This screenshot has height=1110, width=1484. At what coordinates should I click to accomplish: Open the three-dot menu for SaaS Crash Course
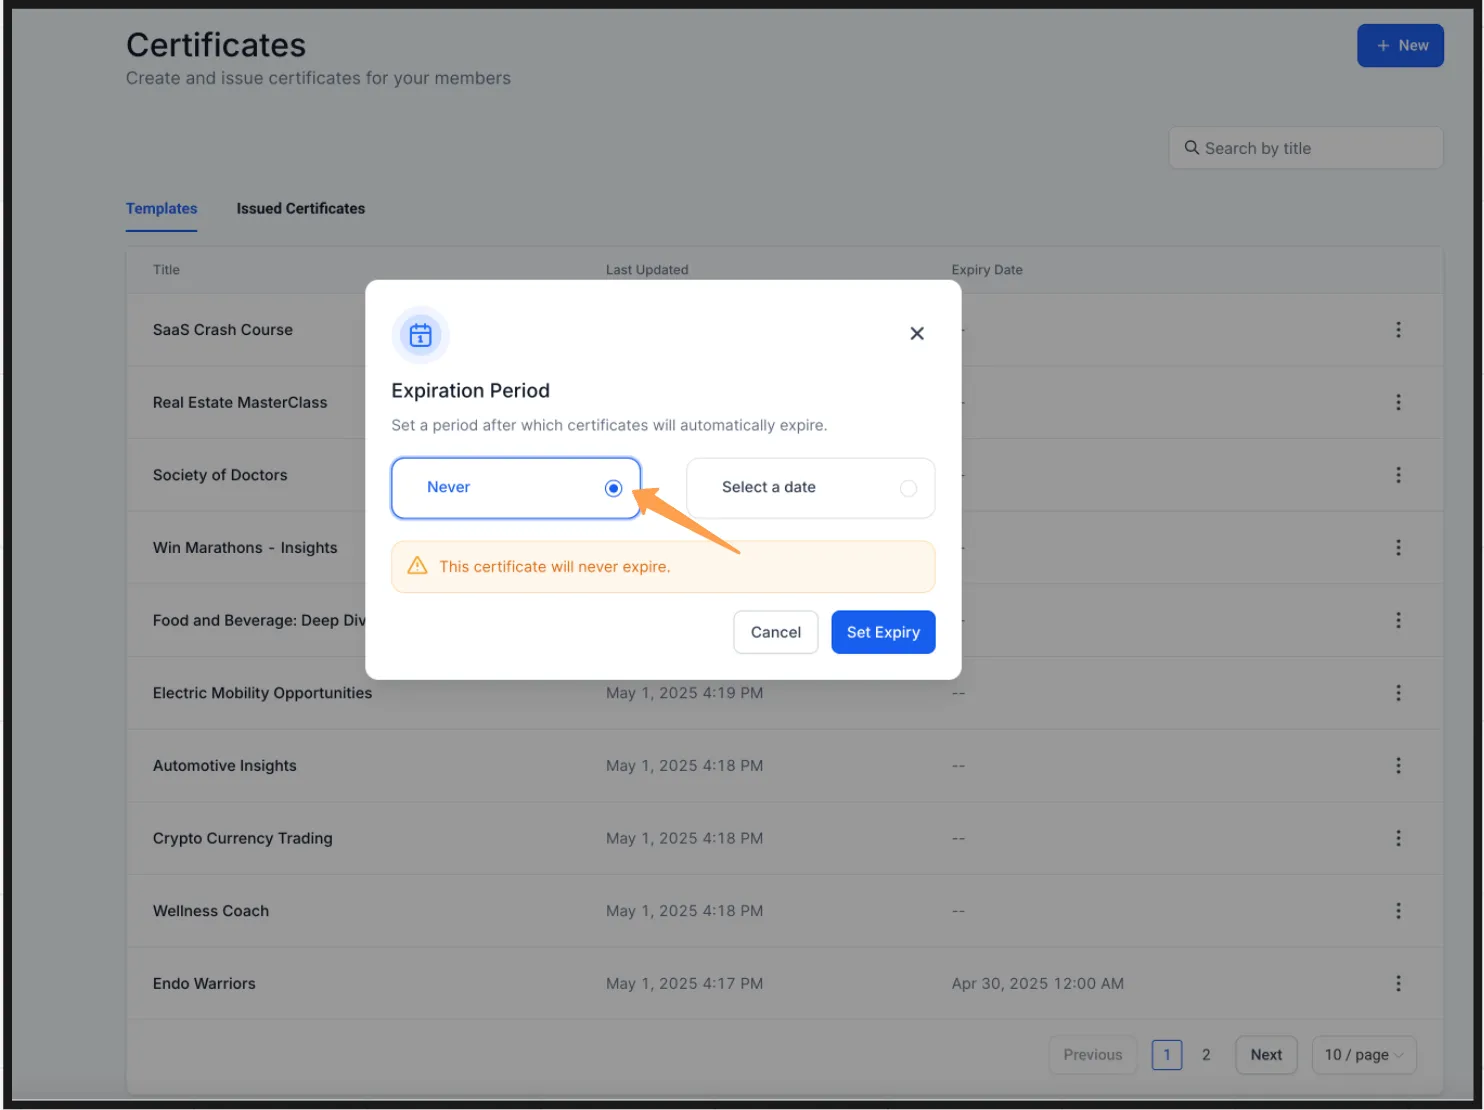click(1398, 330)
